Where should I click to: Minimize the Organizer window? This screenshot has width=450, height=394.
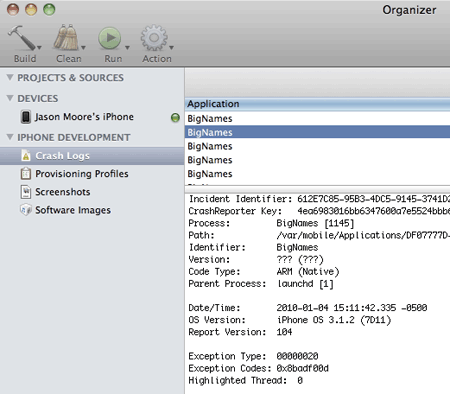pos(31,9)
